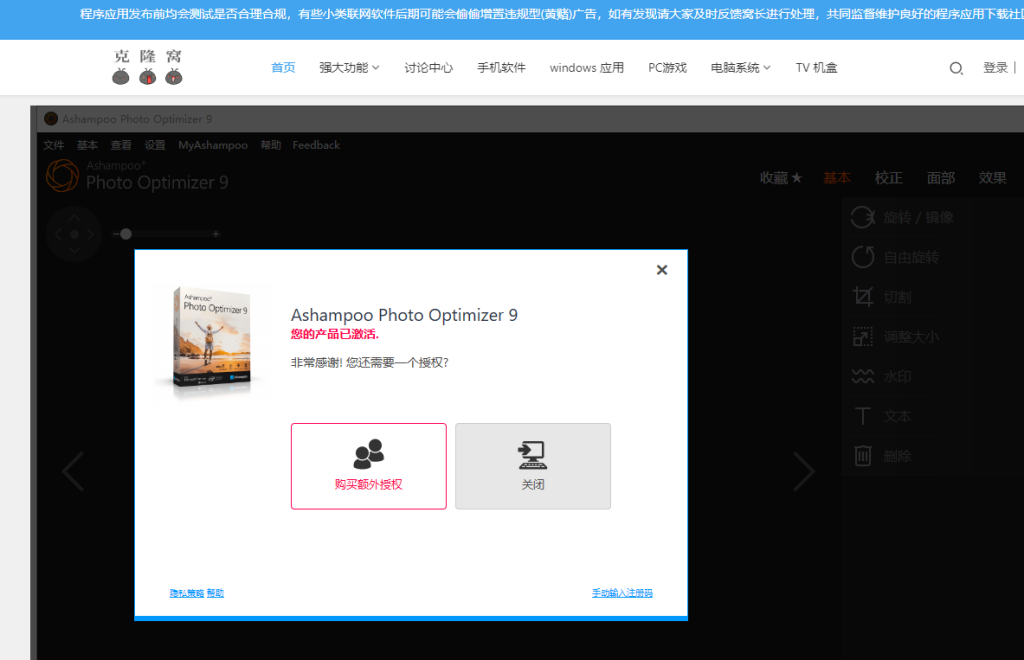The width and height of the screenshot is (1024, 660).
Task: Open the 隐私策略 link
Action: (x=187, y=593)
